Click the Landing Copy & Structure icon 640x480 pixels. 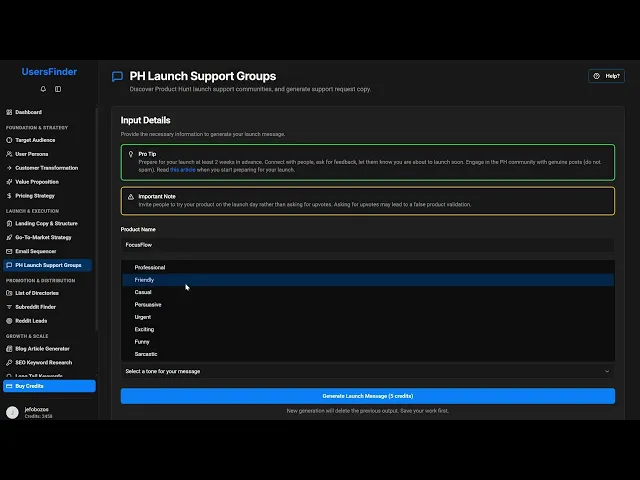(x=9, y=224)
